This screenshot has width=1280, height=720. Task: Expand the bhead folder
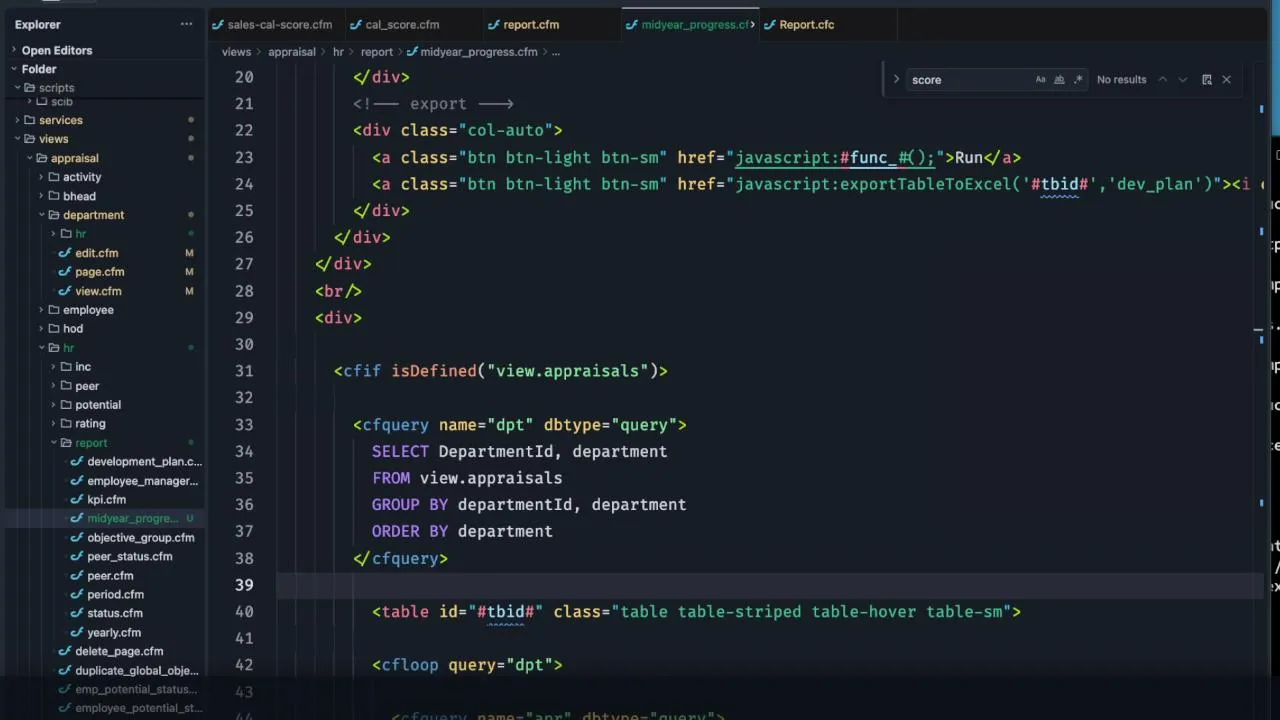click(x=79, y=196)
